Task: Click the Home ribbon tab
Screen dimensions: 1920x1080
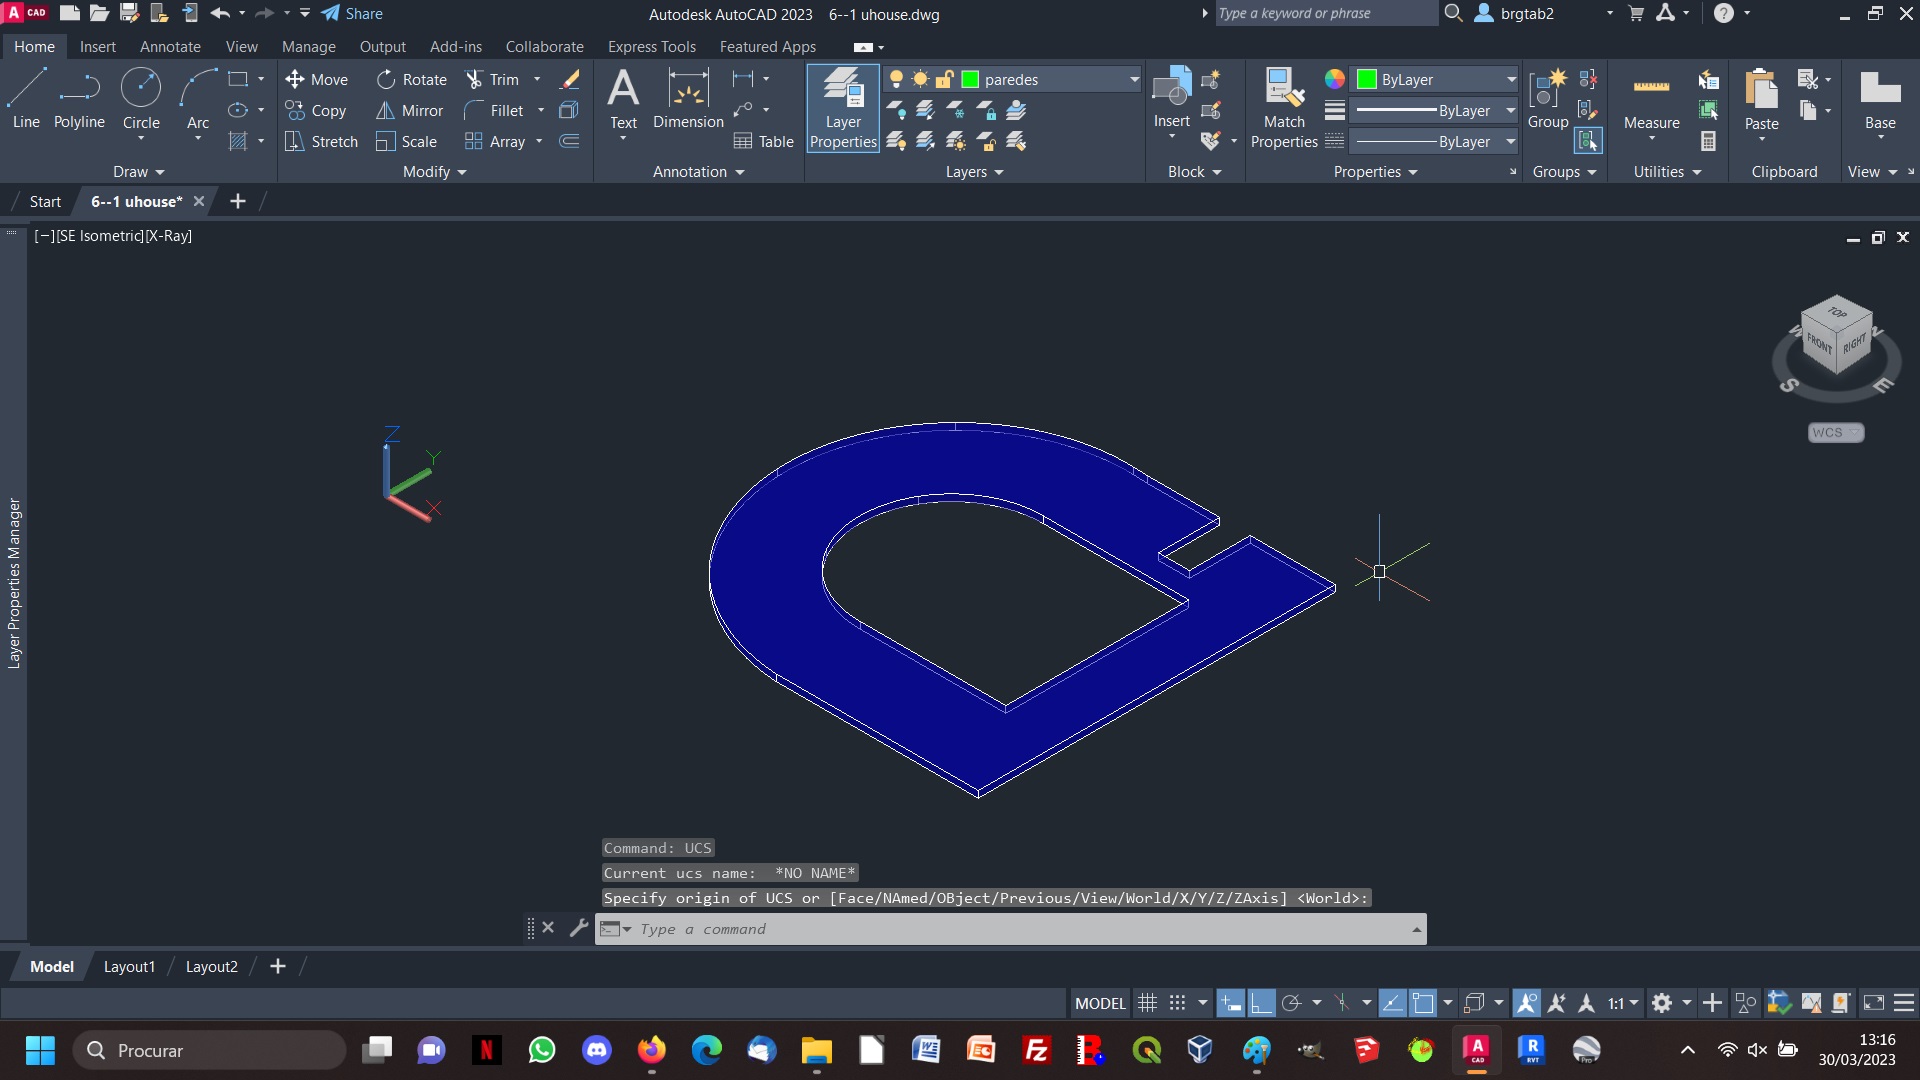Action: tap(33, 46)
